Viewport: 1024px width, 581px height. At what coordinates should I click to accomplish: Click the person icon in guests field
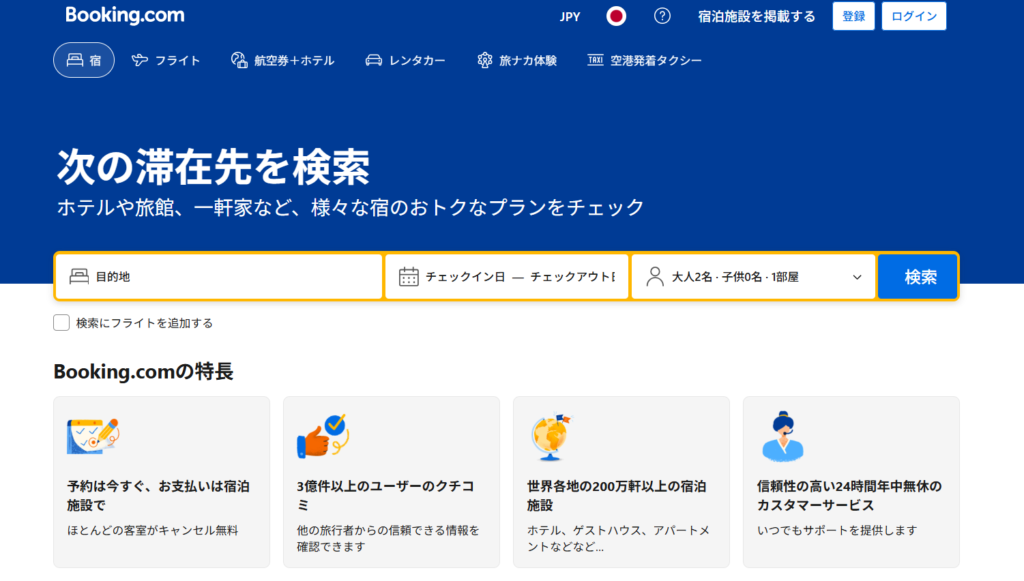(x=655, y=277)
